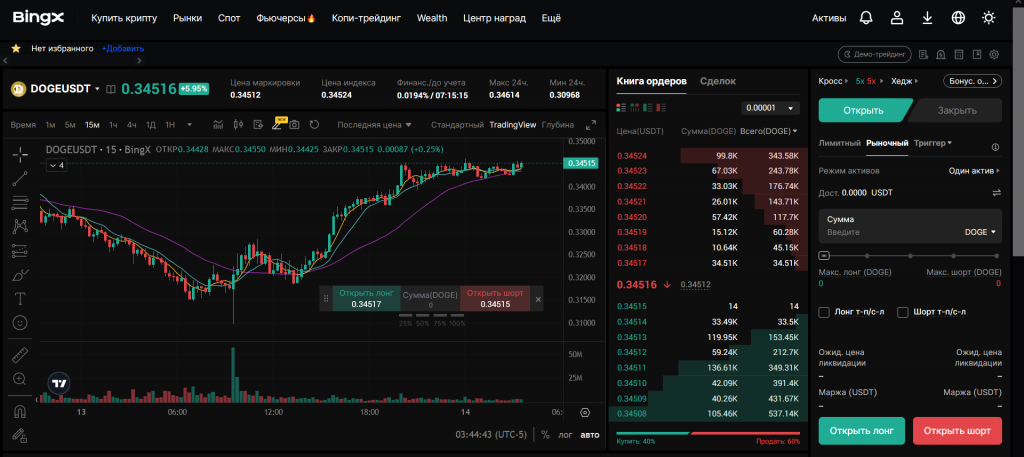Open the user account profile icon
Viewport: 1024px width, 457px height.
[x=897, y=18]
